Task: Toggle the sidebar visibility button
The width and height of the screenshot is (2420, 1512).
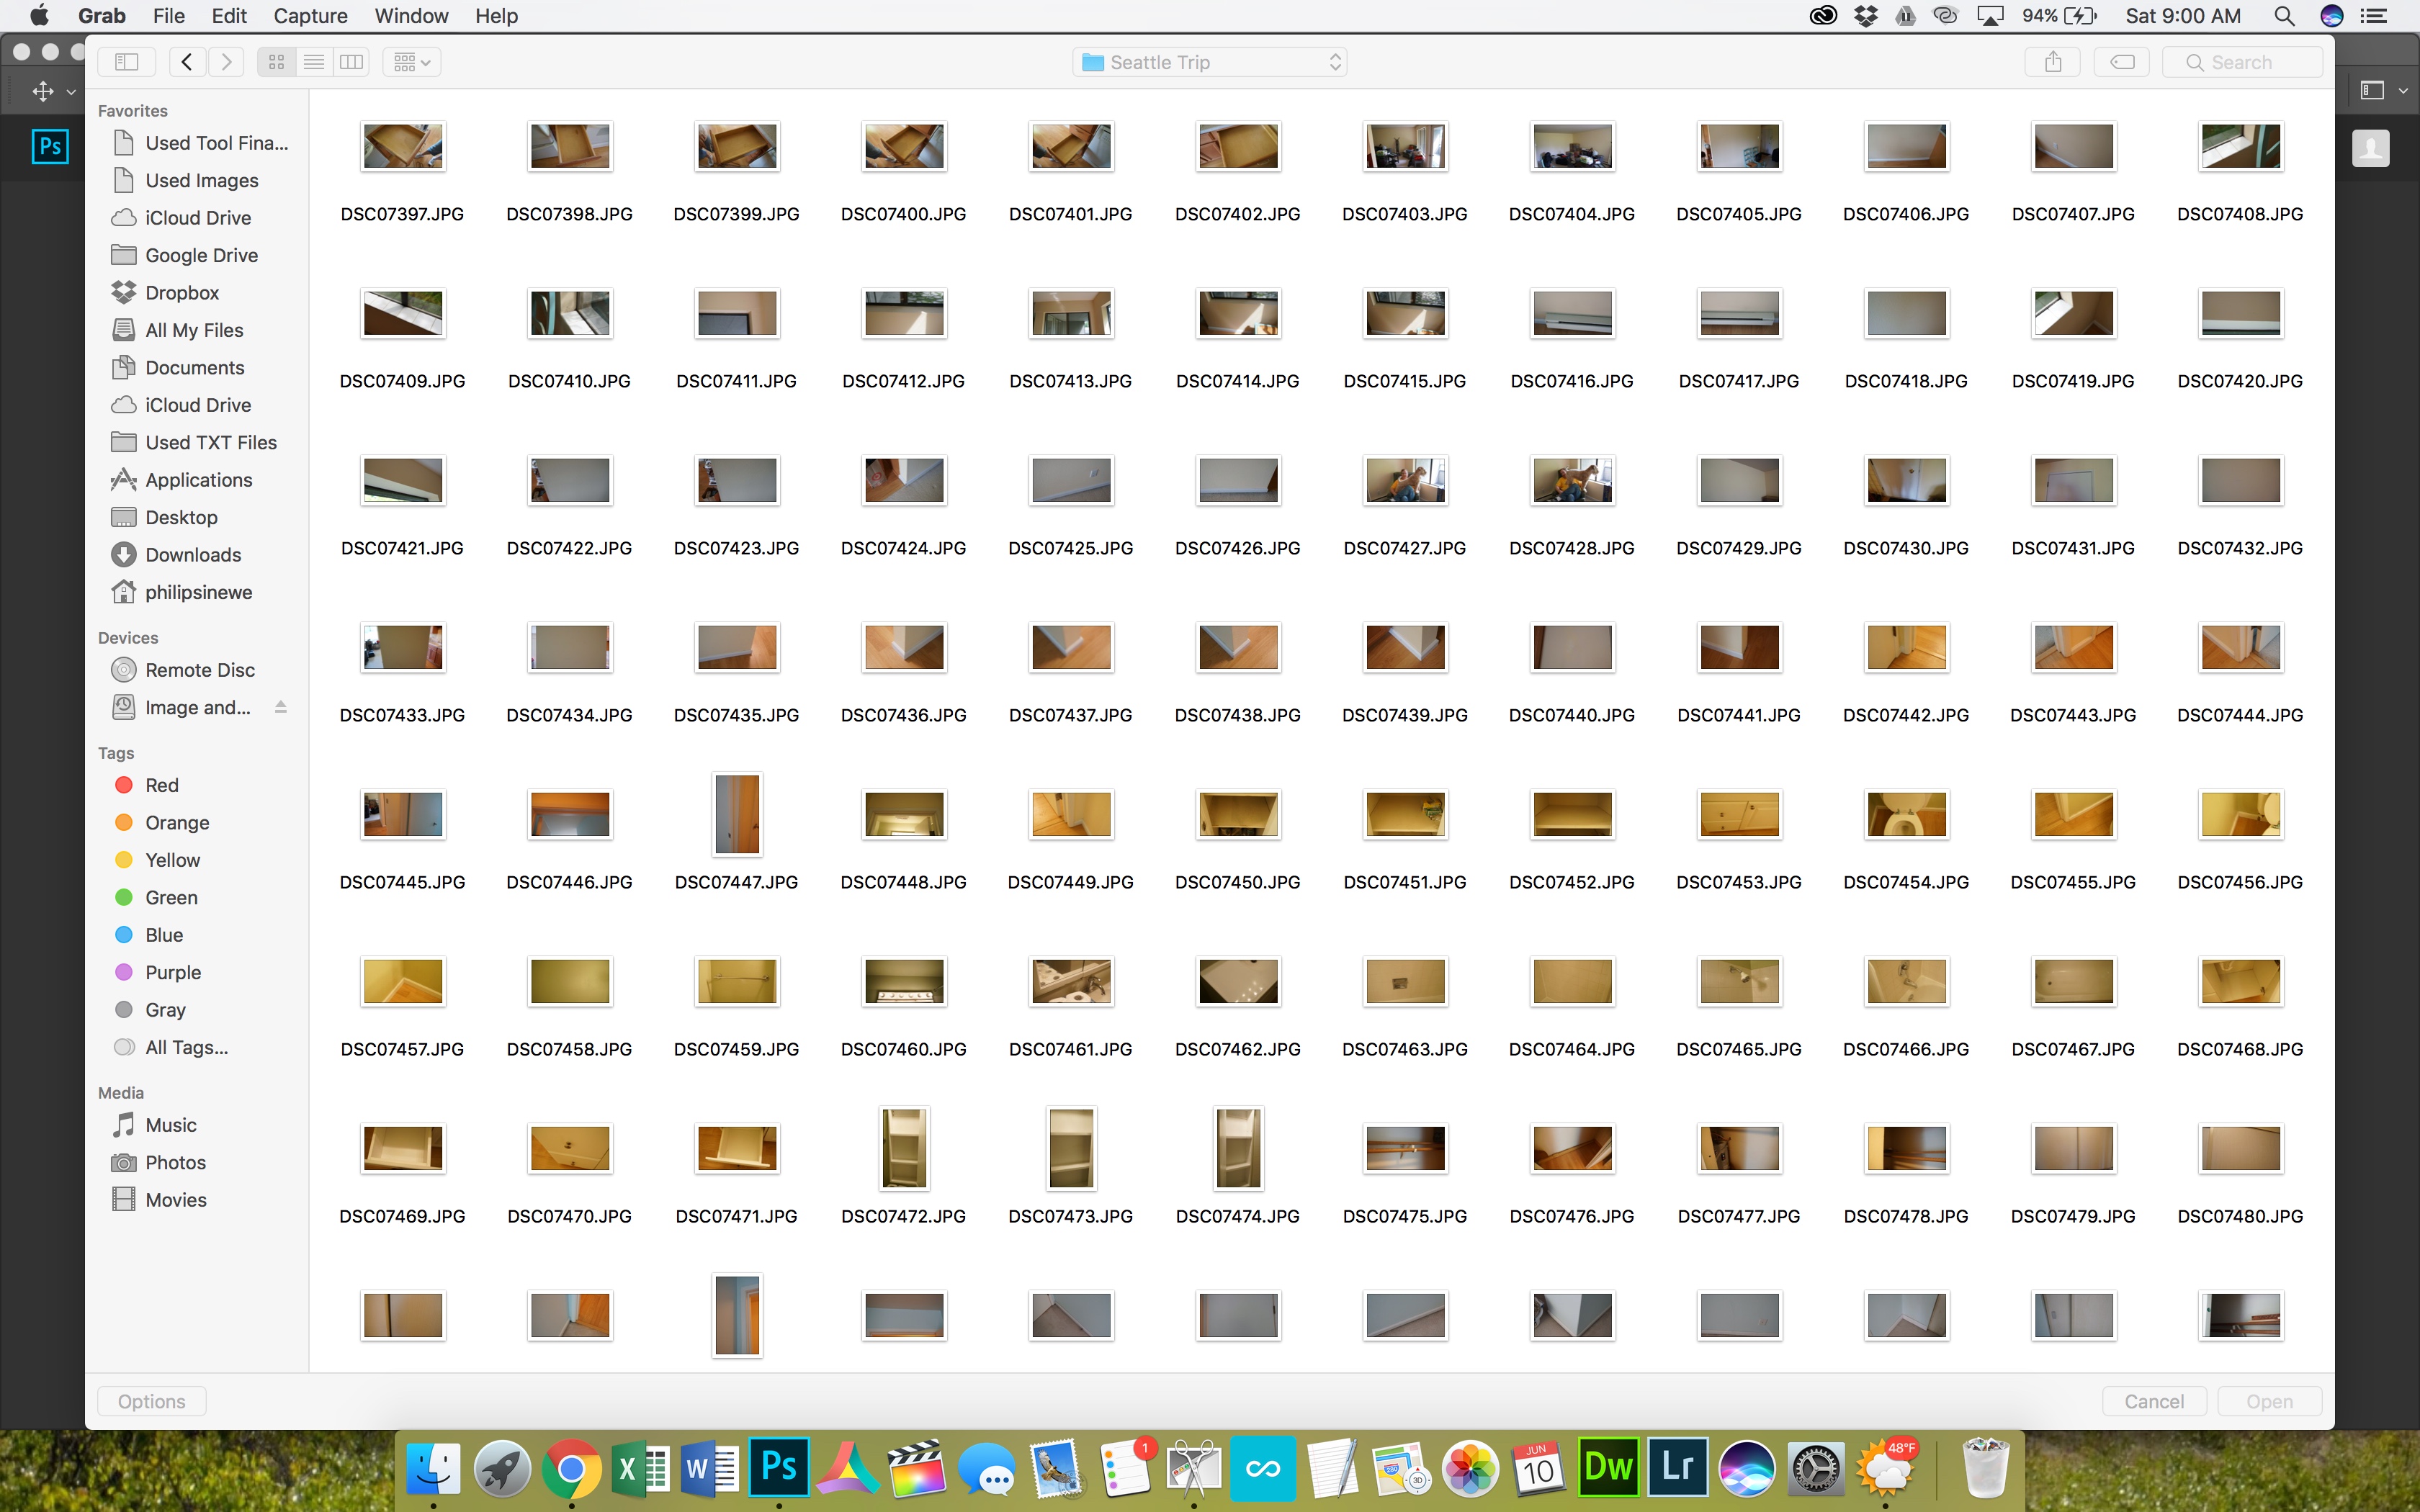Action: coord(127,62)
